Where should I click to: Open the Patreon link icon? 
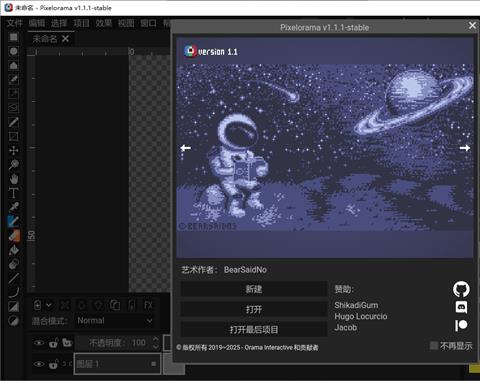tap(461, 325)
